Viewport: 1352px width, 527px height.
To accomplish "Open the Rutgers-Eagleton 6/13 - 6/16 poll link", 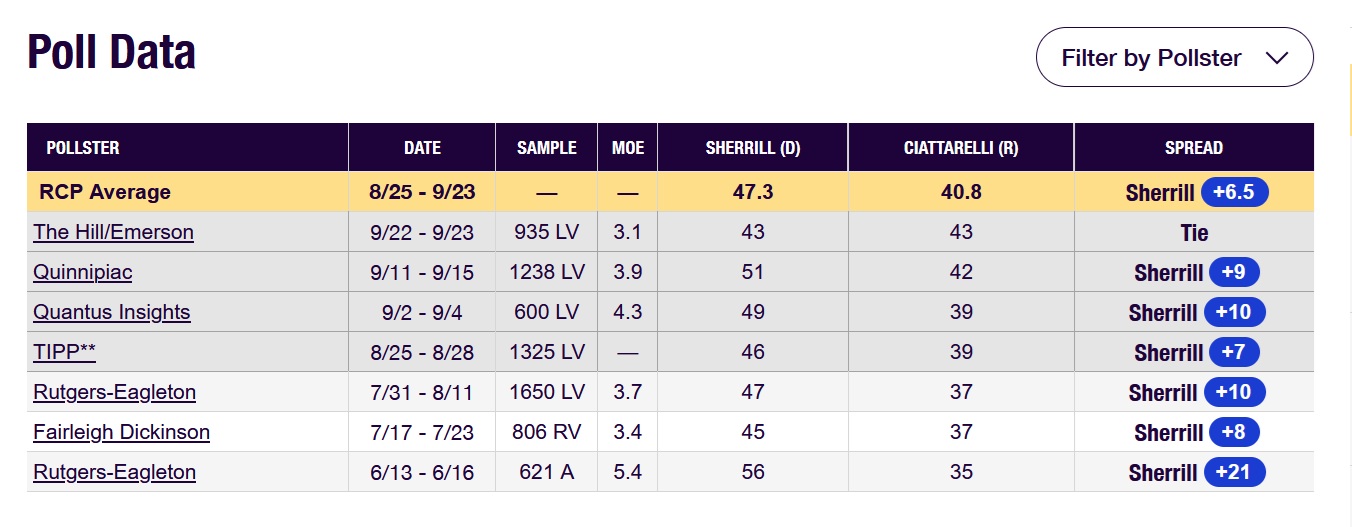I will (114, 472).
